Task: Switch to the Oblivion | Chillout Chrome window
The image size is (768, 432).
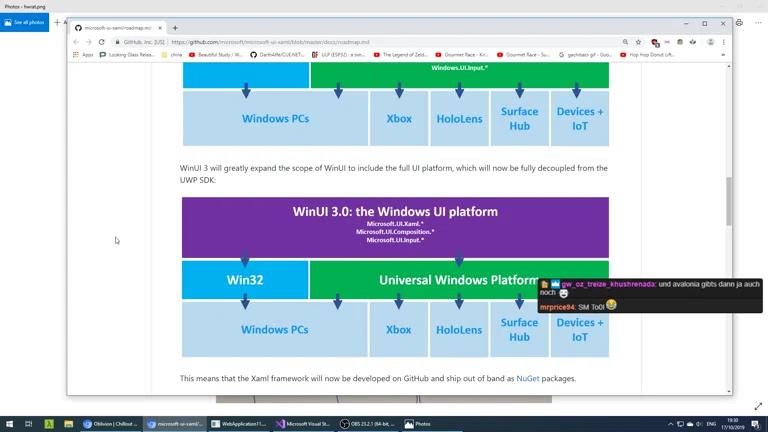Action: pos(111,424)
